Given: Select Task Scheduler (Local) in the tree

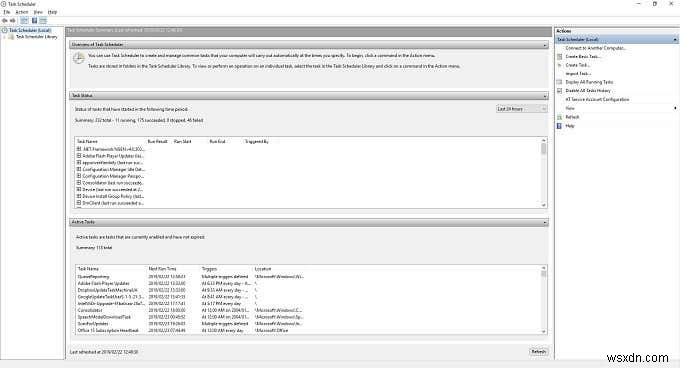Looking at the screenshot, I should [30, 30].
